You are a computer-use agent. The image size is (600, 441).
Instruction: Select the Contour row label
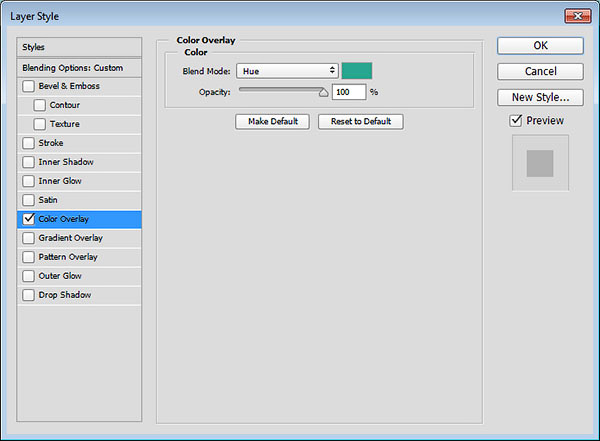coord(65,105)
